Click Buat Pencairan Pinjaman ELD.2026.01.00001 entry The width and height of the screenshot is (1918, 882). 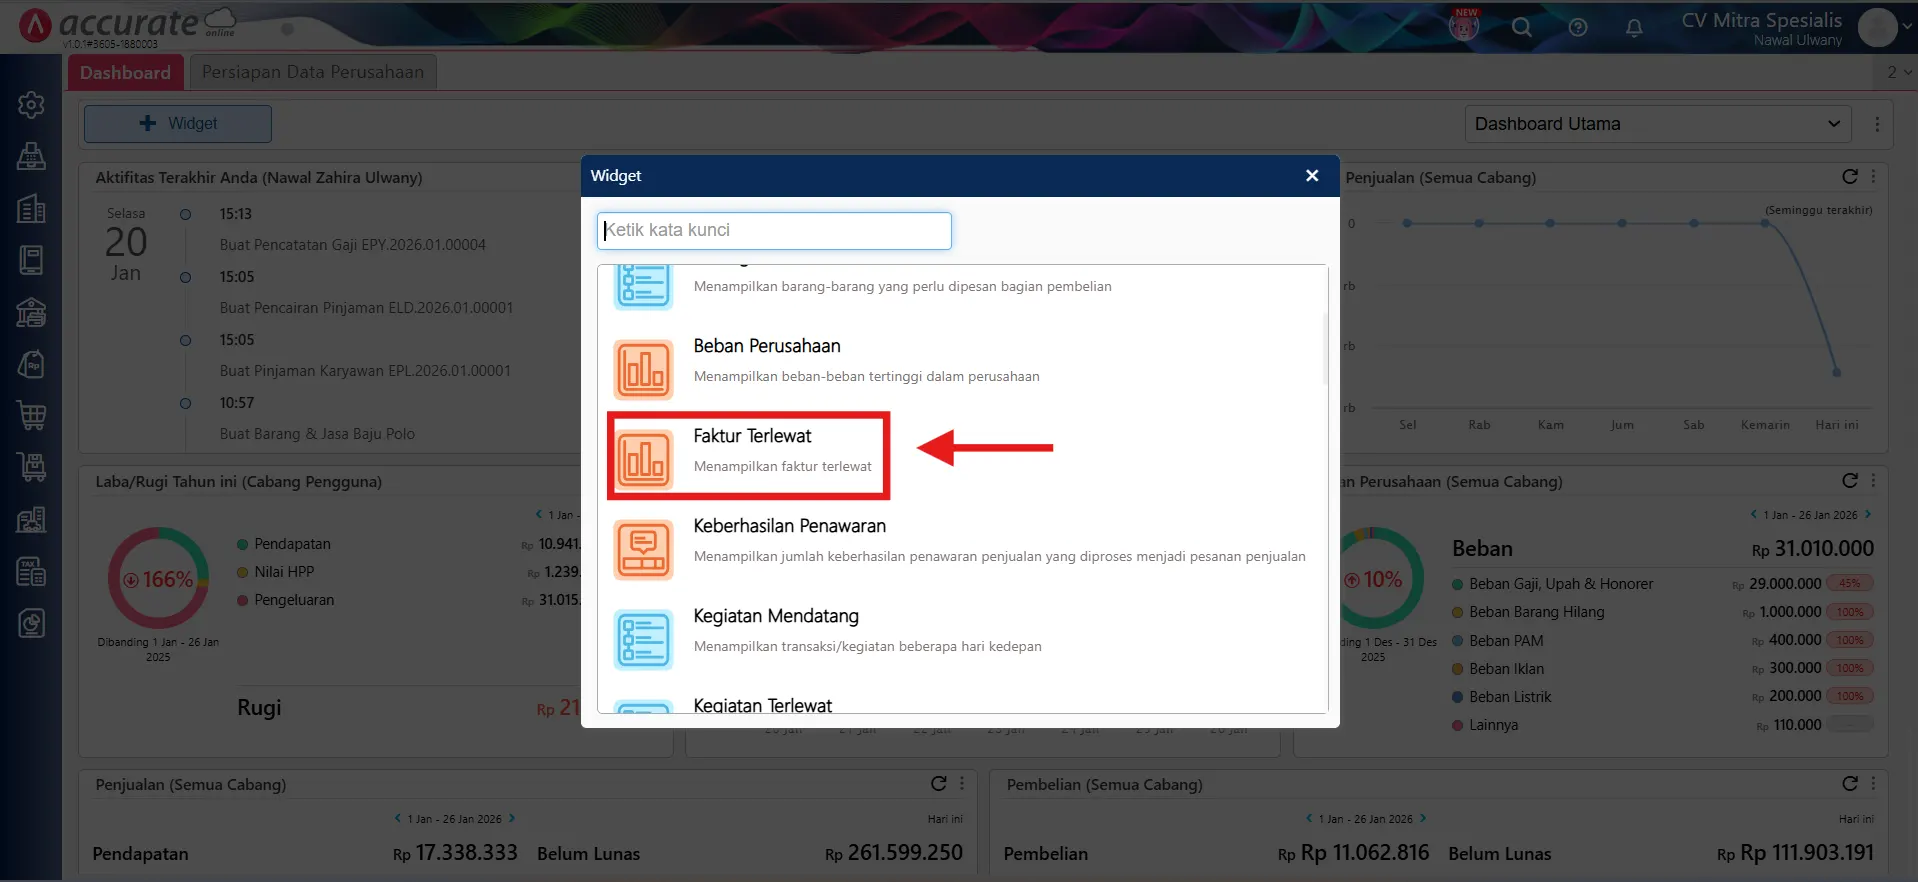pyautogui.click(x=366, y=308)
